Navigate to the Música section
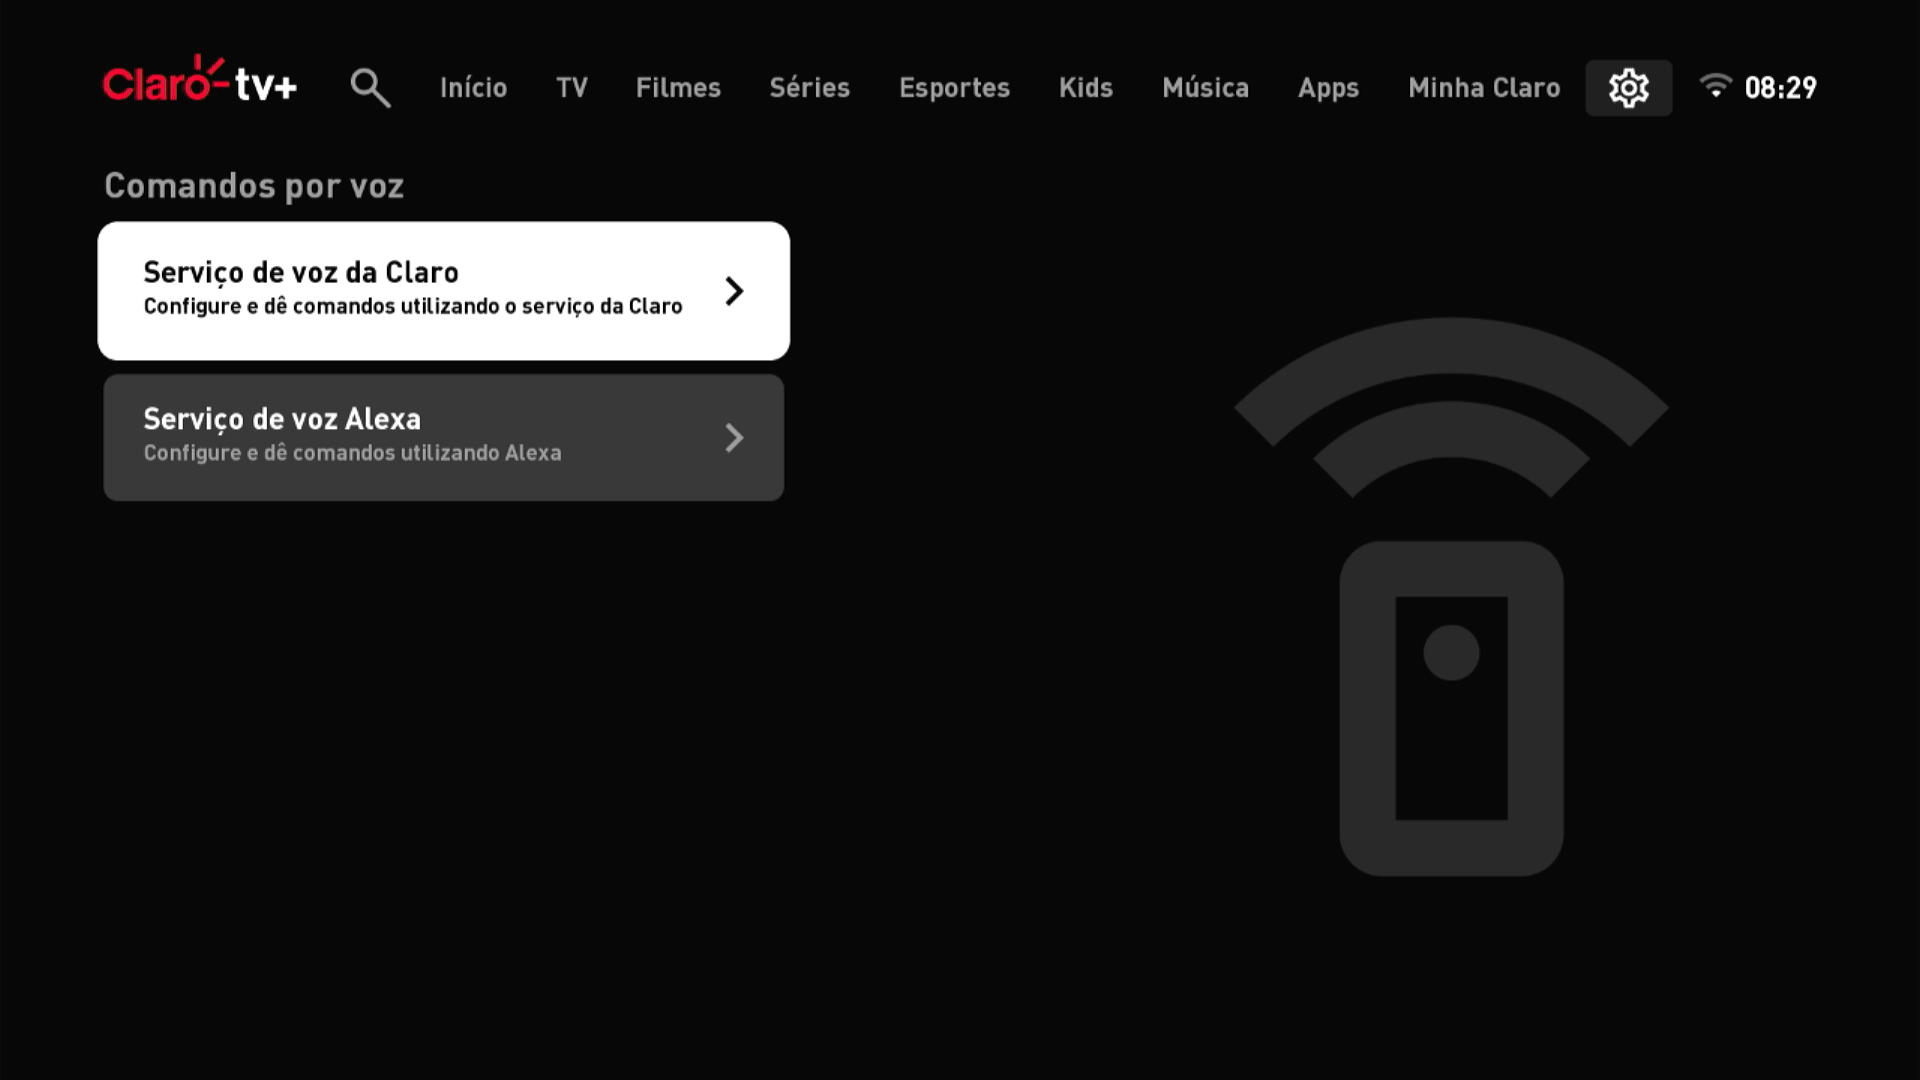 [1205, 88]
